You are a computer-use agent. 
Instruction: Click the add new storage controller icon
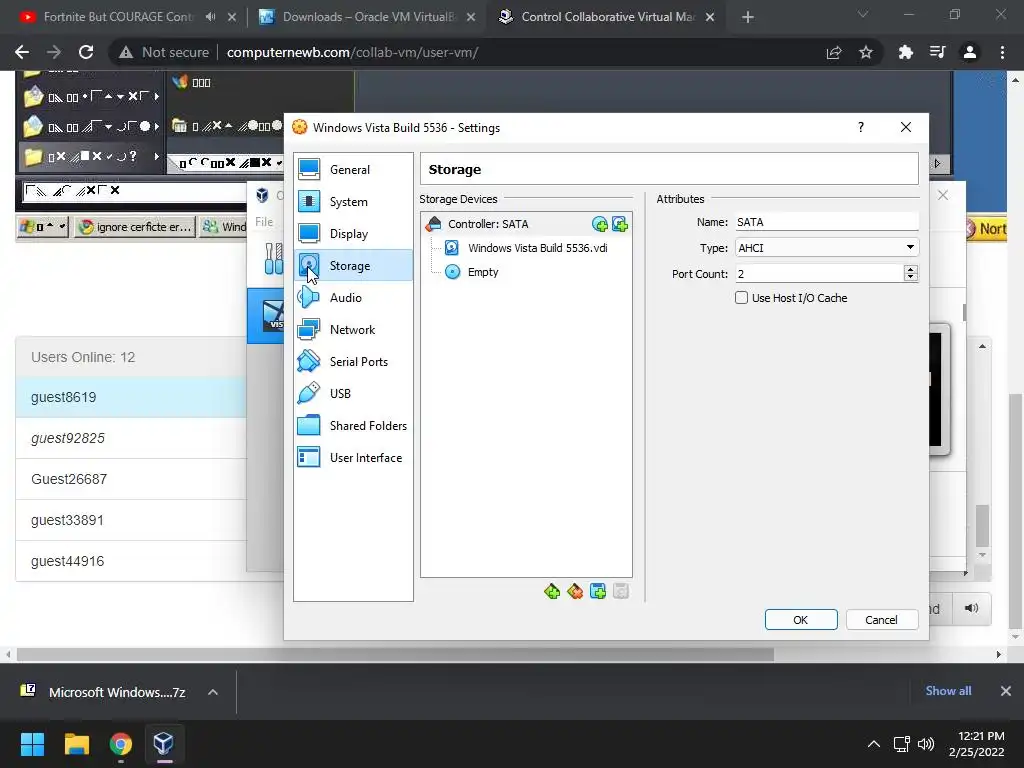(x=552, y=592)
